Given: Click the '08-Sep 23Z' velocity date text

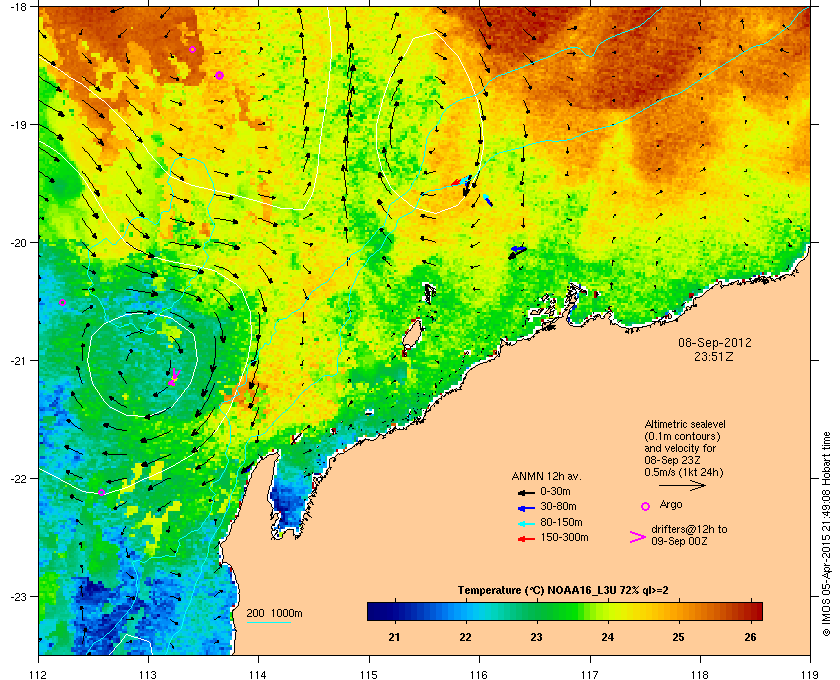Looking at the screenshot, I should click(x=672, y=461).
